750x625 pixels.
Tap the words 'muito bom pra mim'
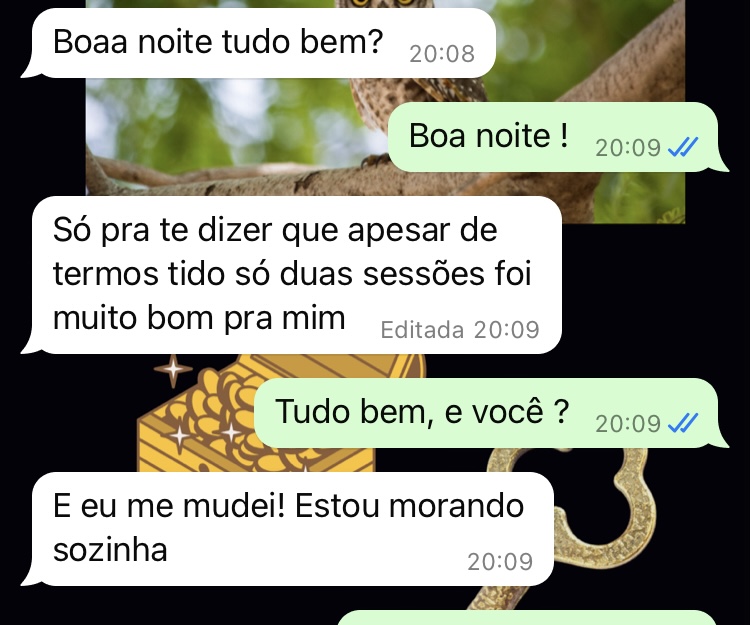pyautogui.click(x=199, y=318)
